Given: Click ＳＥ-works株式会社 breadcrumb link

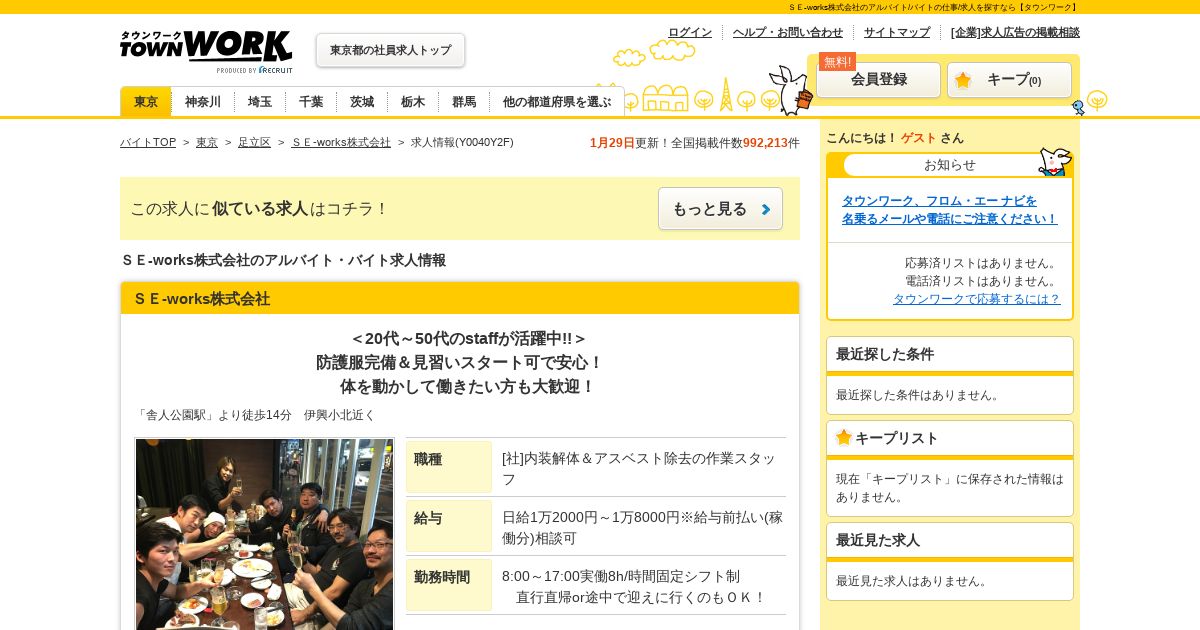Looking at the screenshot, I should pos(341,142).
